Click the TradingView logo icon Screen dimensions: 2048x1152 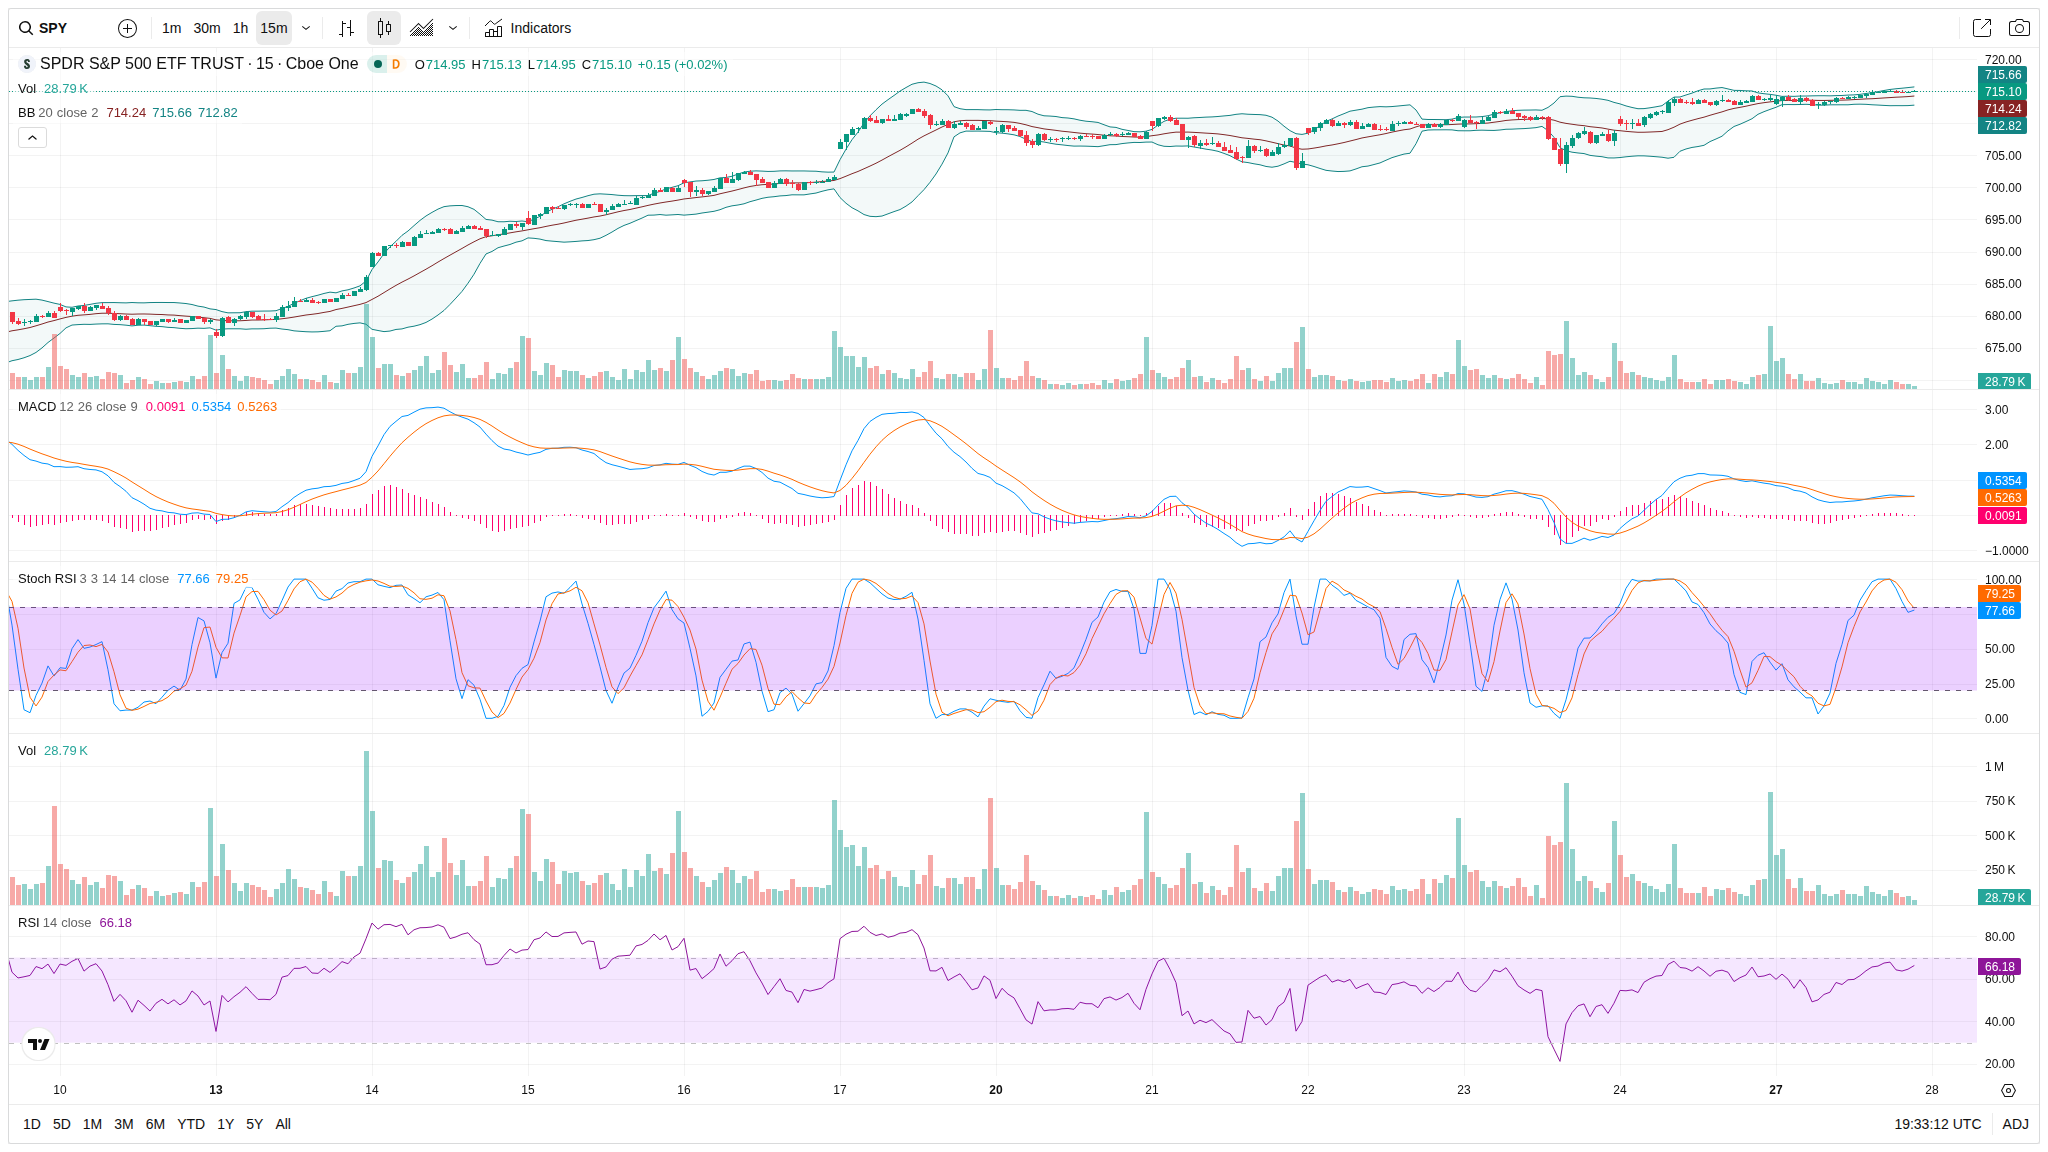(38, 1044)
